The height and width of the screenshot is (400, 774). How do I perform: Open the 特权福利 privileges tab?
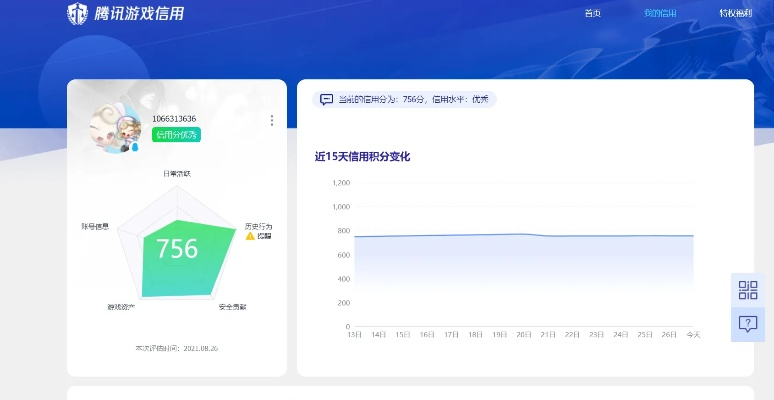[735, 13]
